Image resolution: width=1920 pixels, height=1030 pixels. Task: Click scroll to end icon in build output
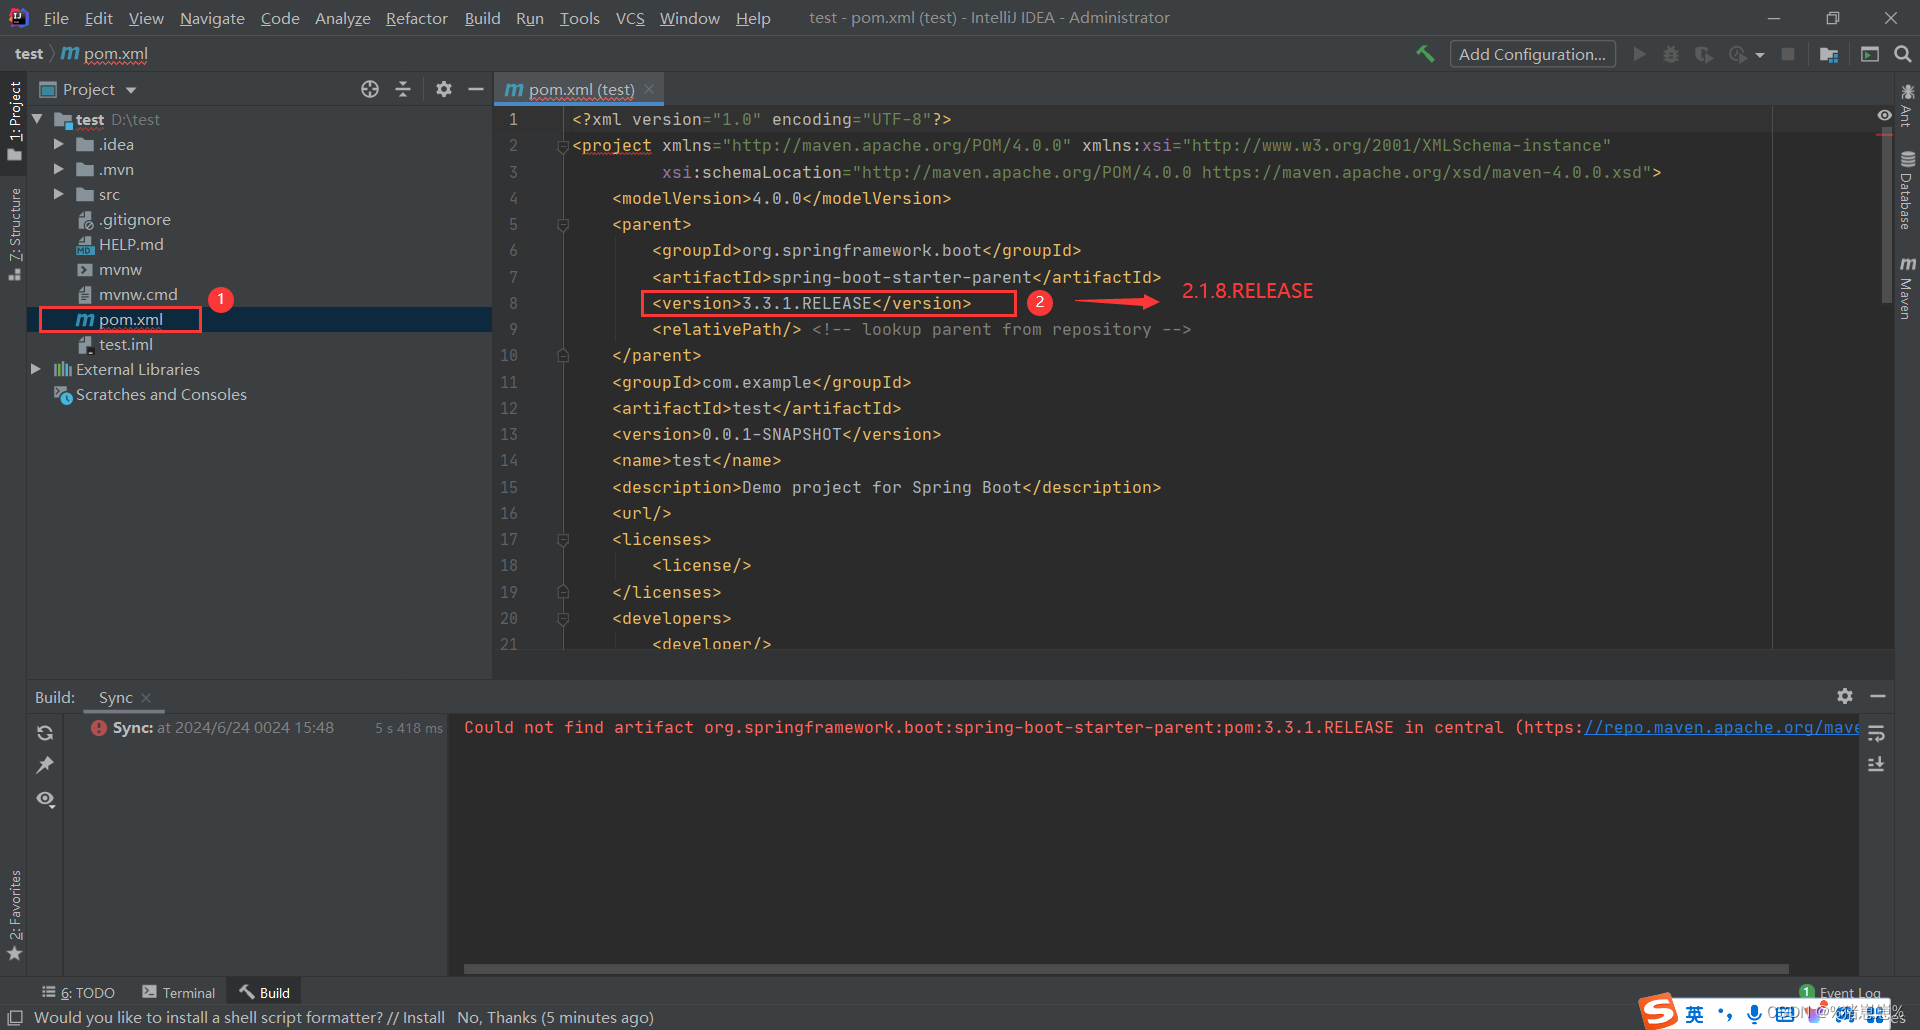[1876, 764]
